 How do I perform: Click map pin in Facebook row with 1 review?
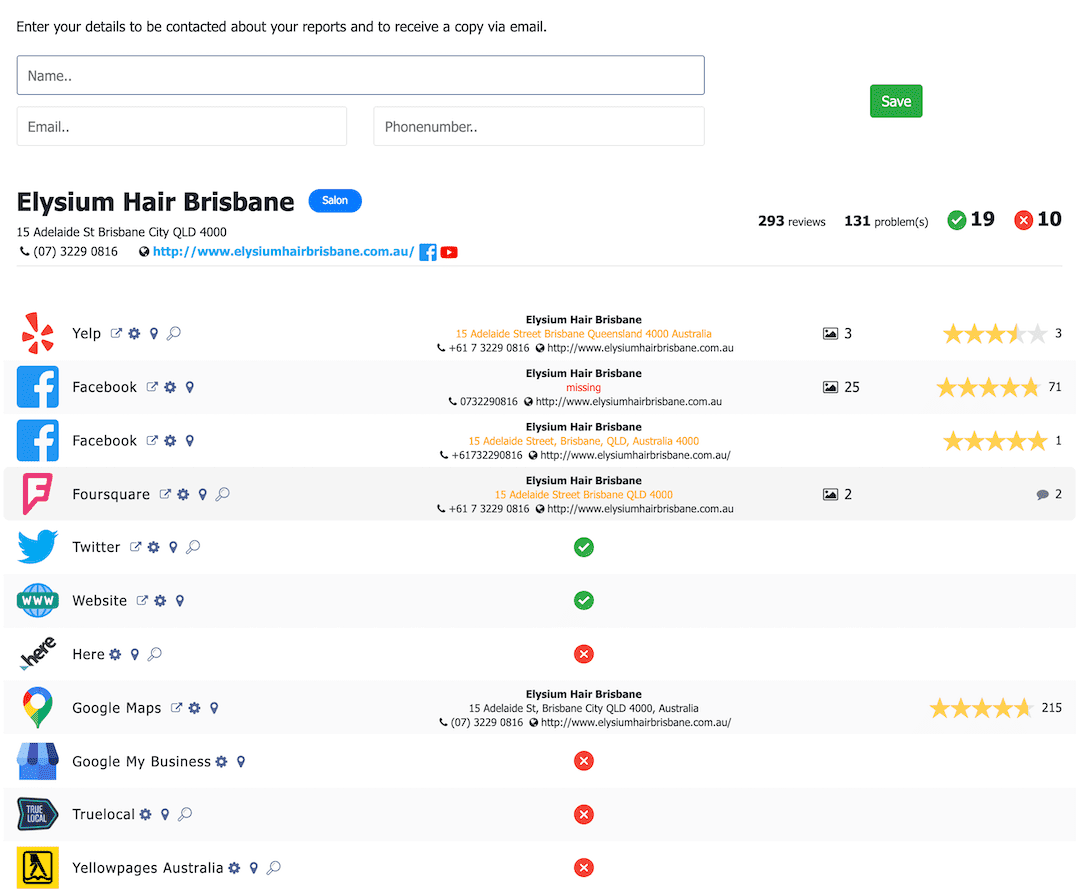pyautogui.click(x=189, y=441)
